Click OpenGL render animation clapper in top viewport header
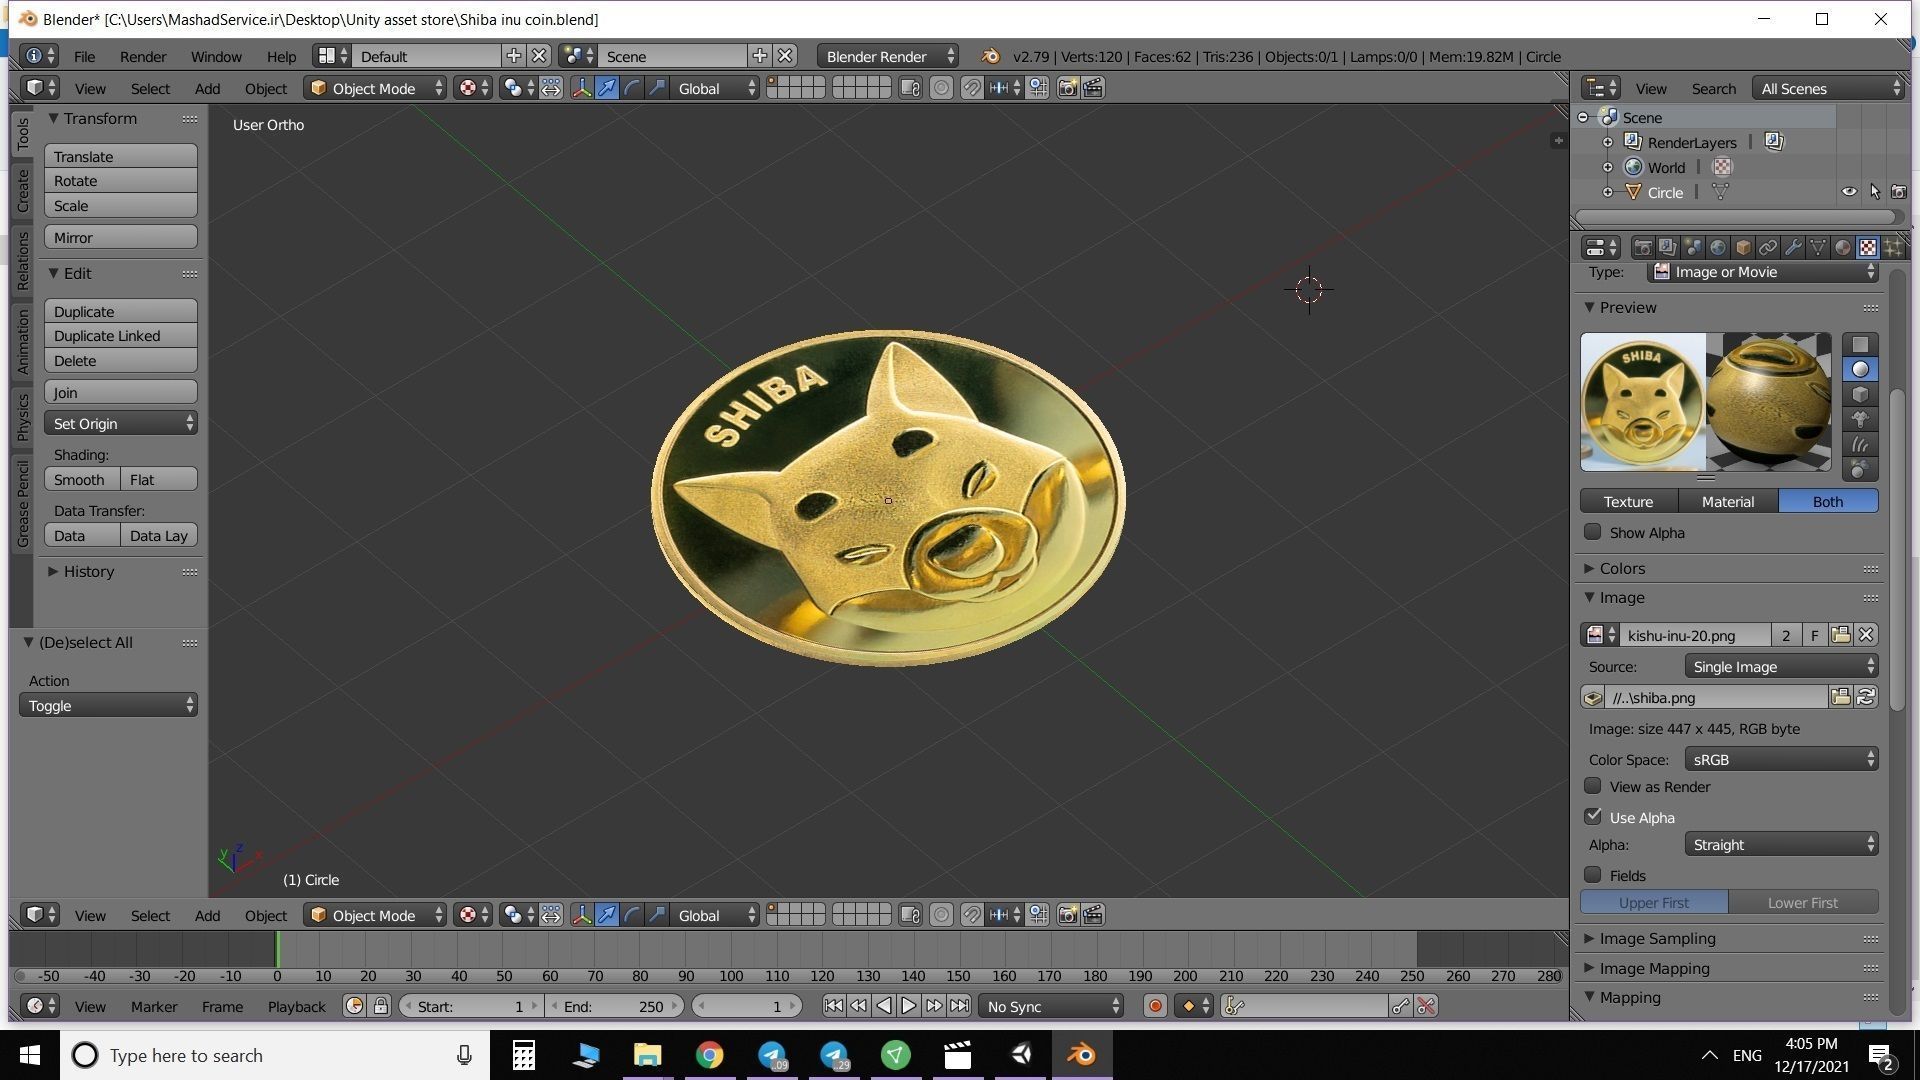Image resolution: width=1920 pixels, height=1080 pixels. (1093, 88)
